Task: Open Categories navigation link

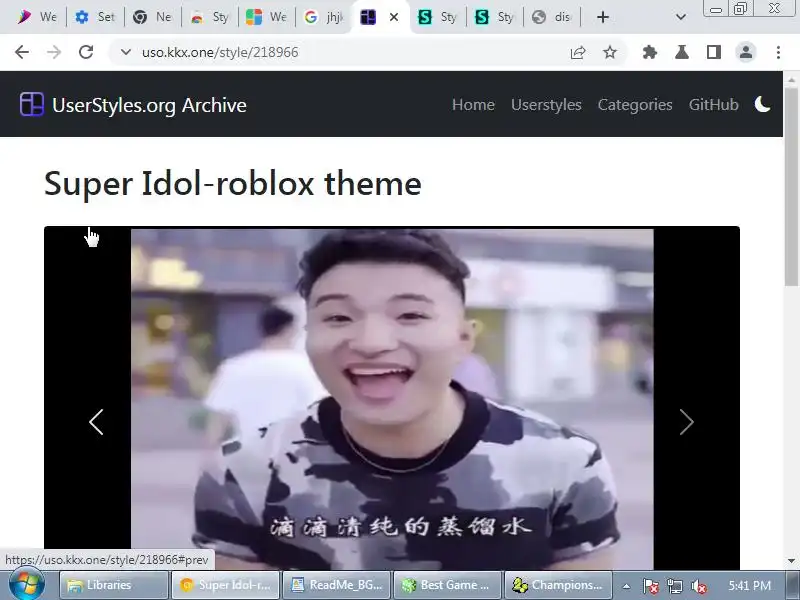Action: (x=635, y=105)
